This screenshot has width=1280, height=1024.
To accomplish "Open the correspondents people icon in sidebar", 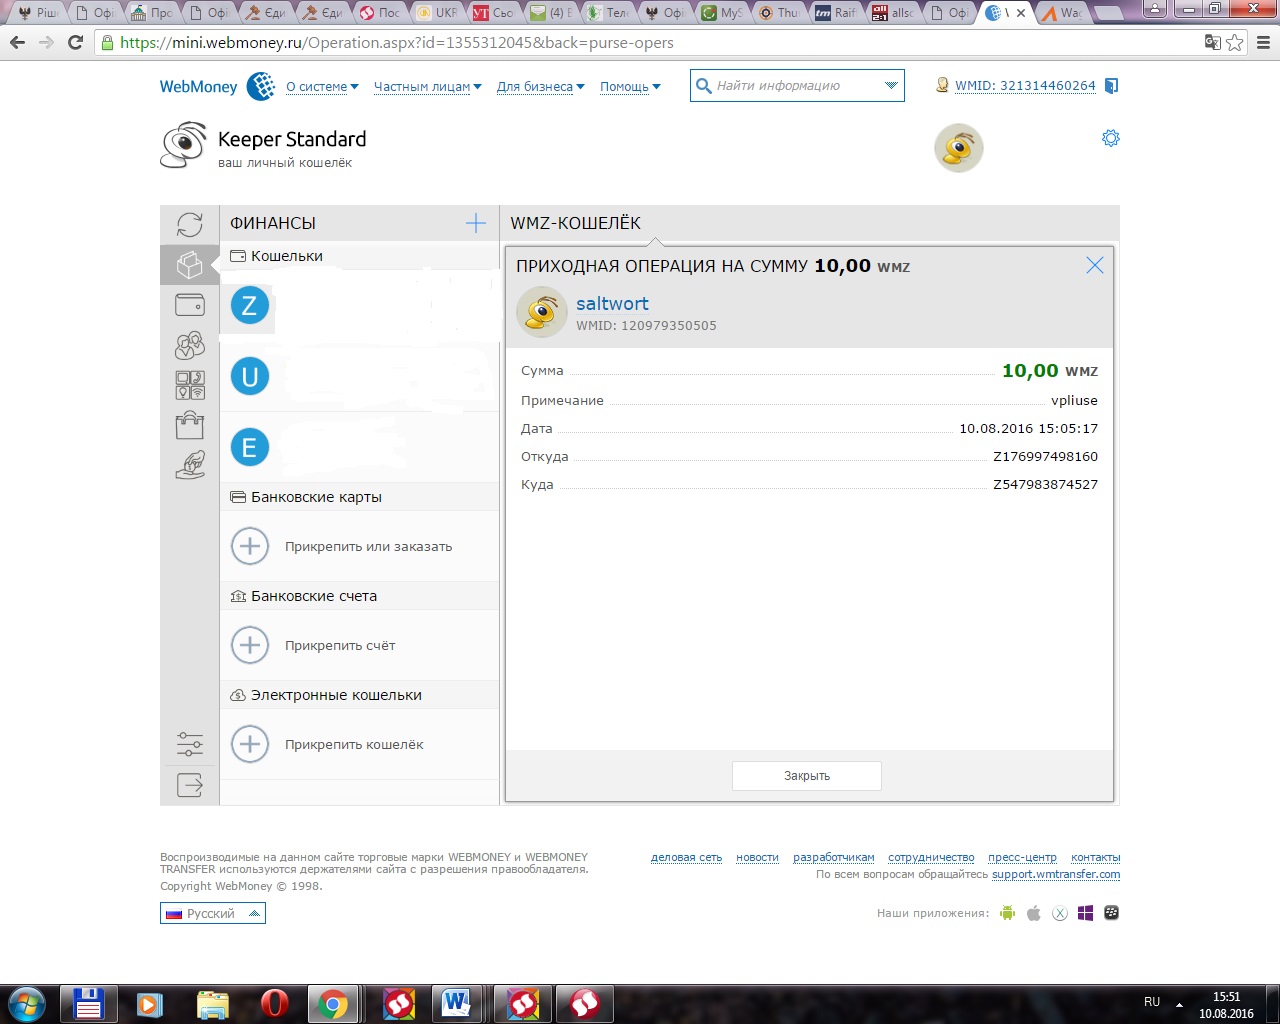I will pos(190,345).
